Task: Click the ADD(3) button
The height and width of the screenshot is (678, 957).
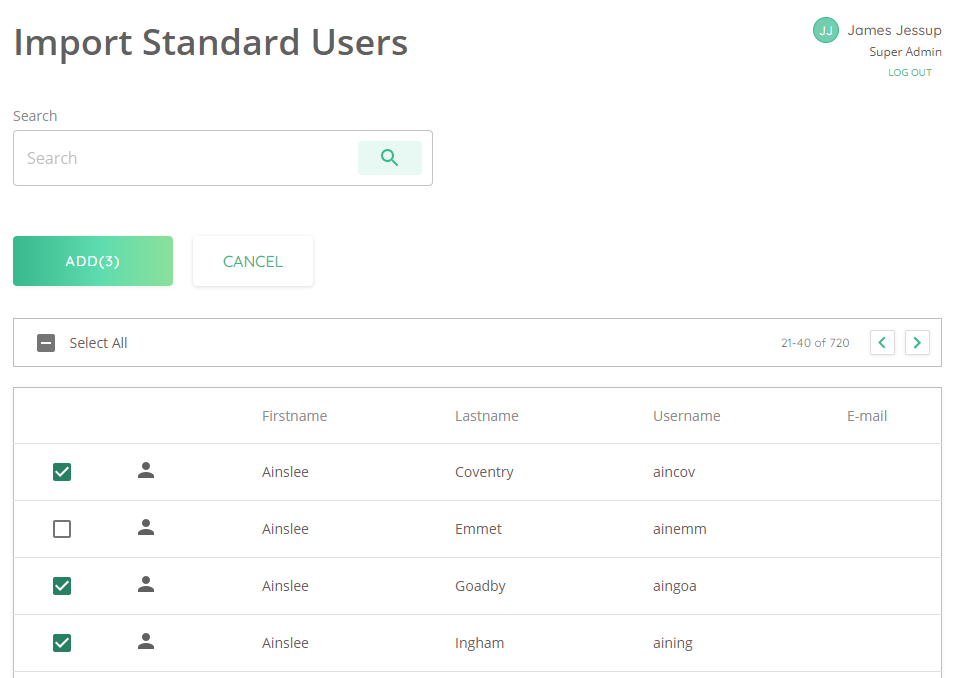Action: (x=93, y=261)
